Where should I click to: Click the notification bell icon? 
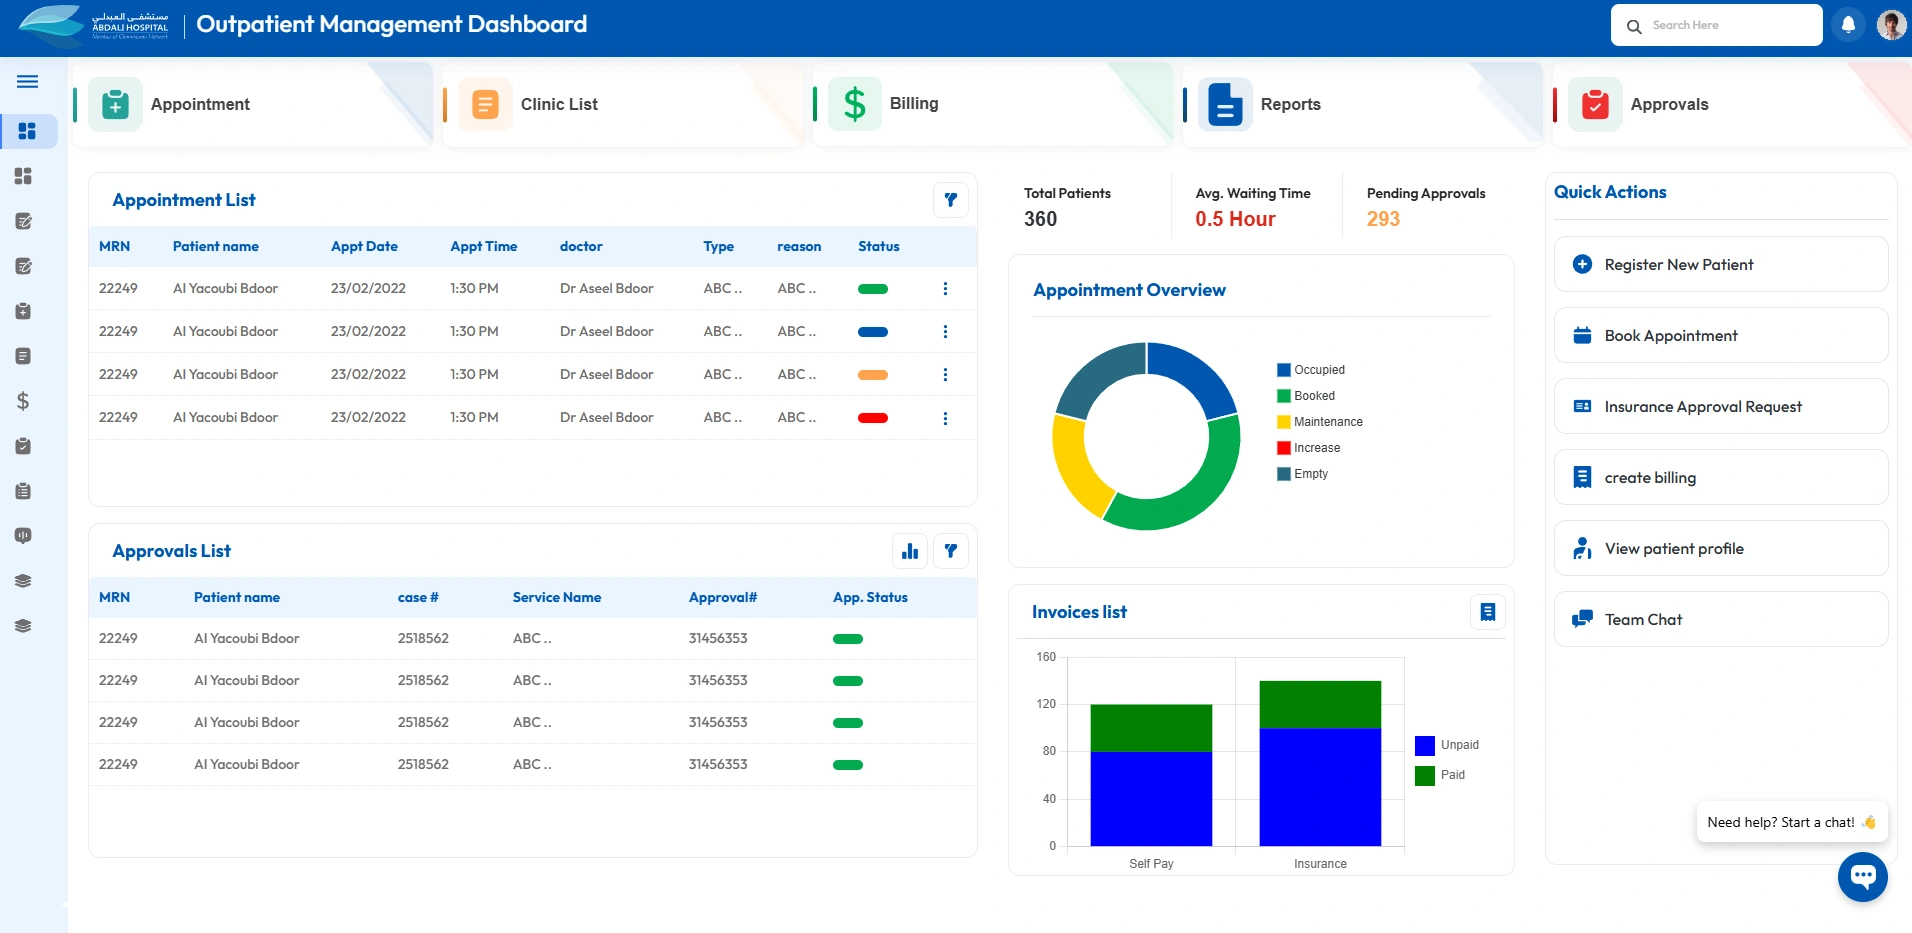[1848, 25]
